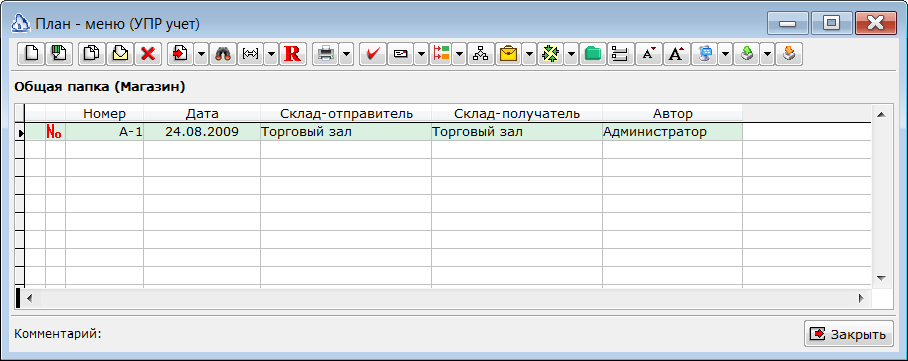
Task: Click the Автор column header
Action: point(672,114)
